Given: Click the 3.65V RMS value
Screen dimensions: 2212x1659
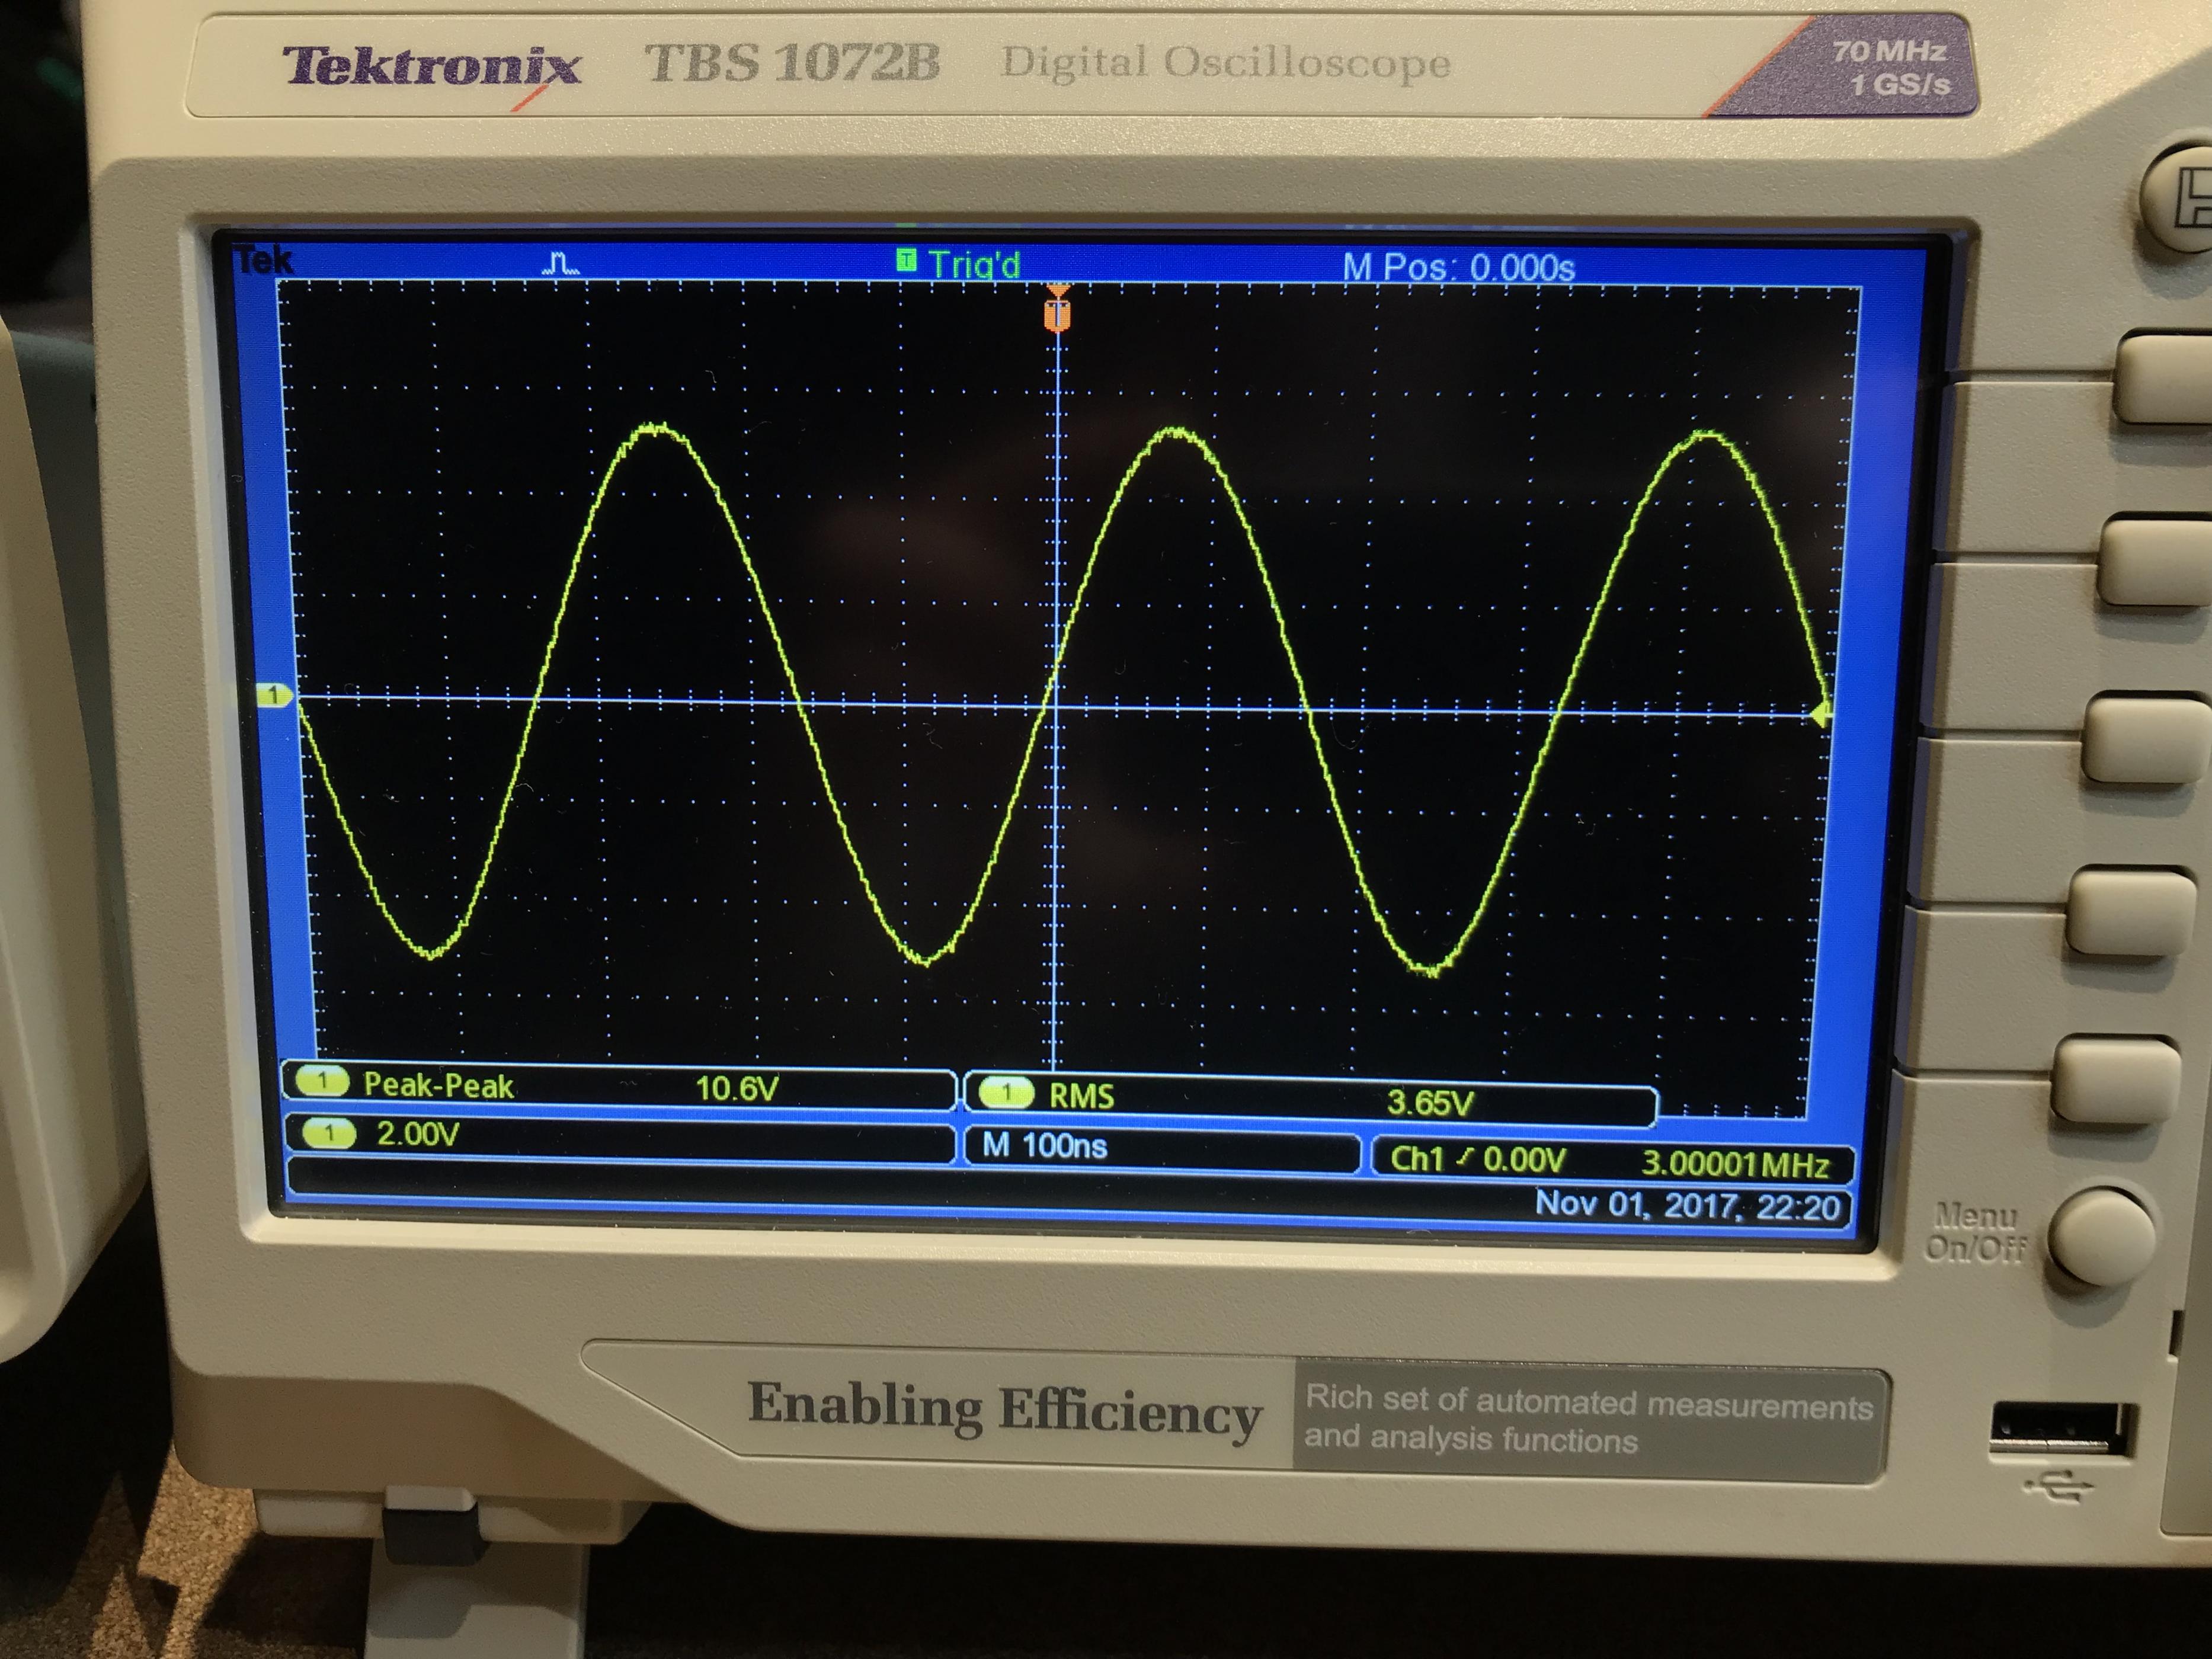Looking at the screenshot, I should tap(1430, 1102).
